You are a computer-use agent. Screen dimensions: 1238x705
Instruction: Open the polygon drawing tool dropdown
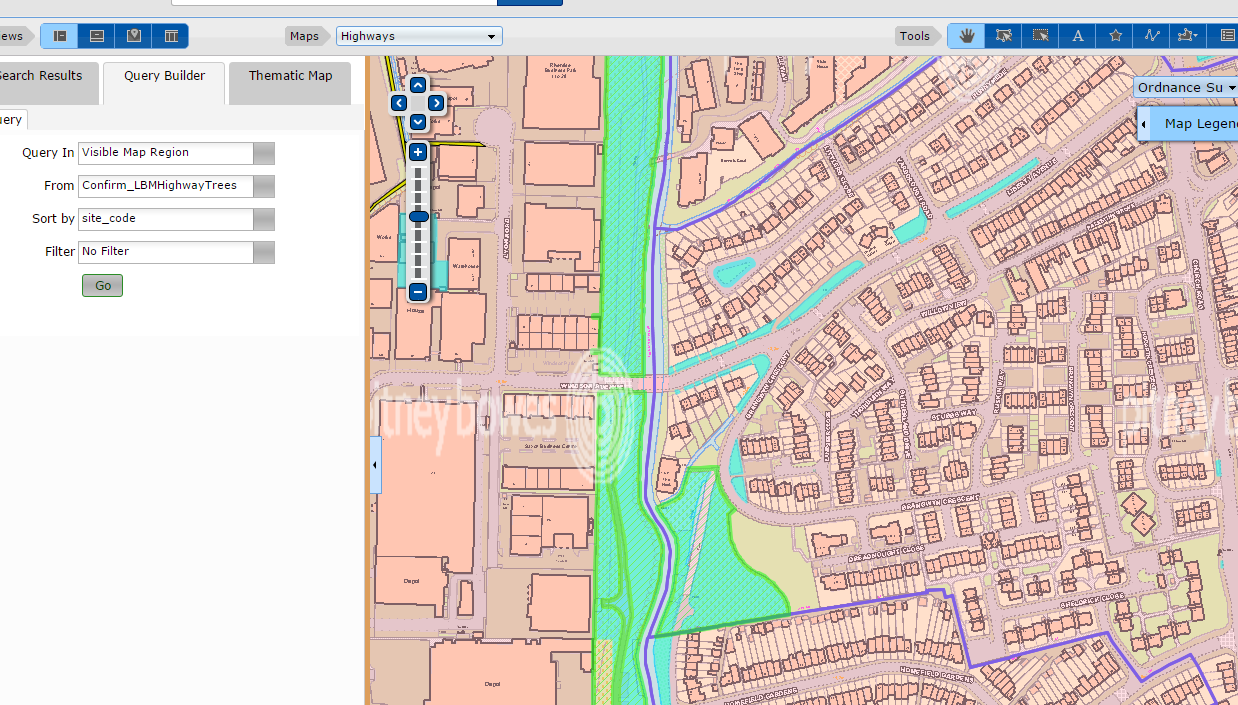[1189, 36]
